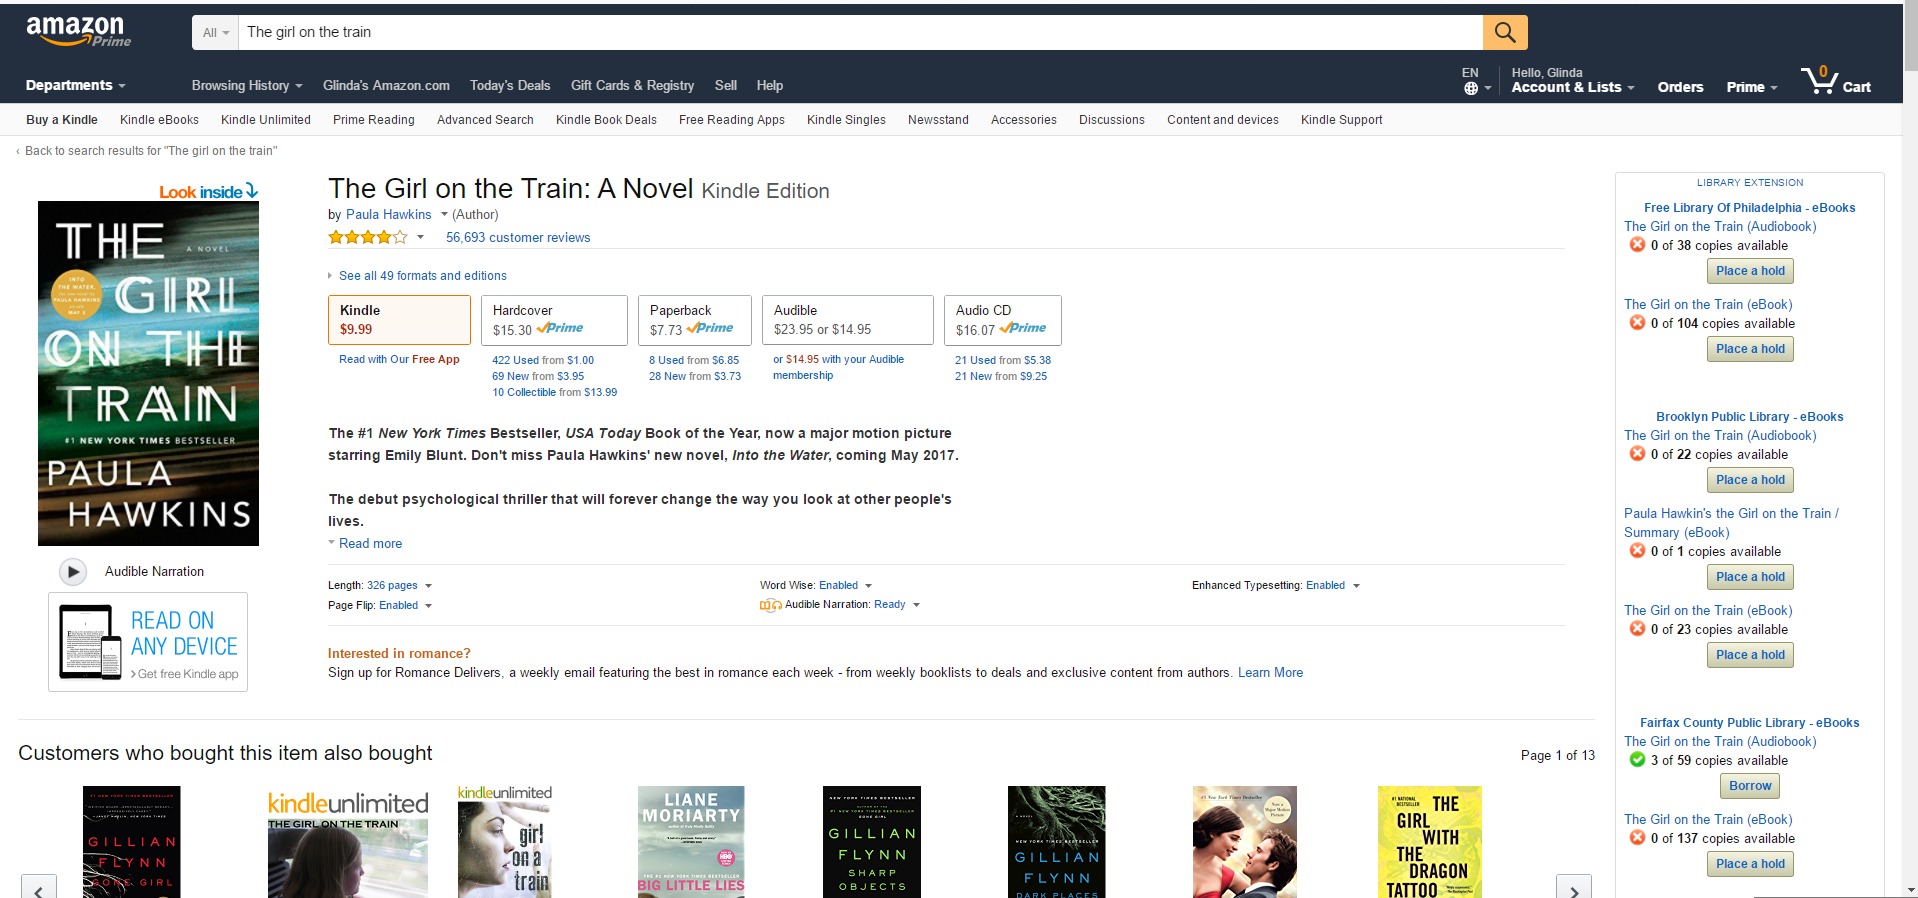Open the 56,693 customer reviews link
Viewport: 1918px width, 898px height.
[x=518, y=237]
